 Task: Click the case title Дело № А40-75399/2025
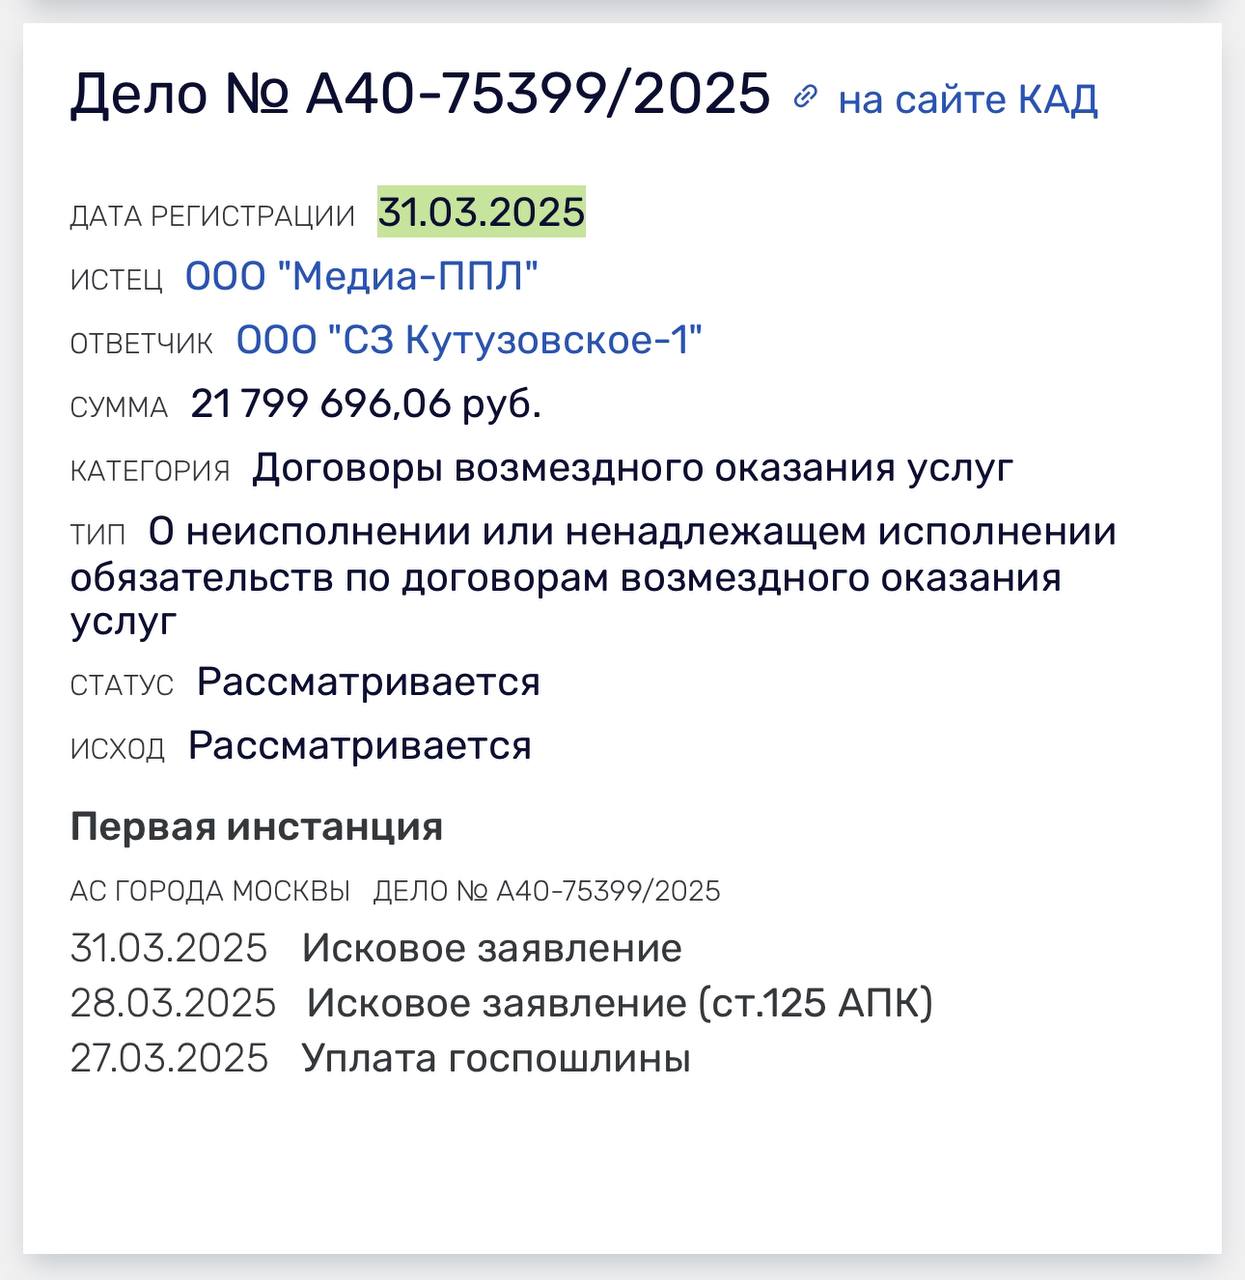click(420, 95)
